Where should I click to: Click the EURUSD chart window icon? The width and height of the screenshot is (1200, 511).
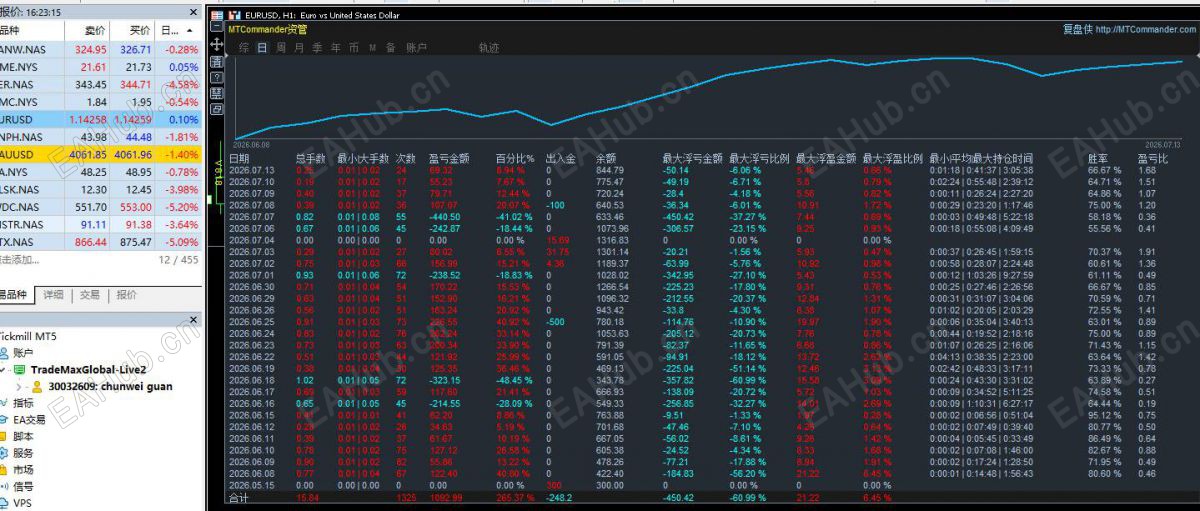pyautogui.click(x=235, y=15)
